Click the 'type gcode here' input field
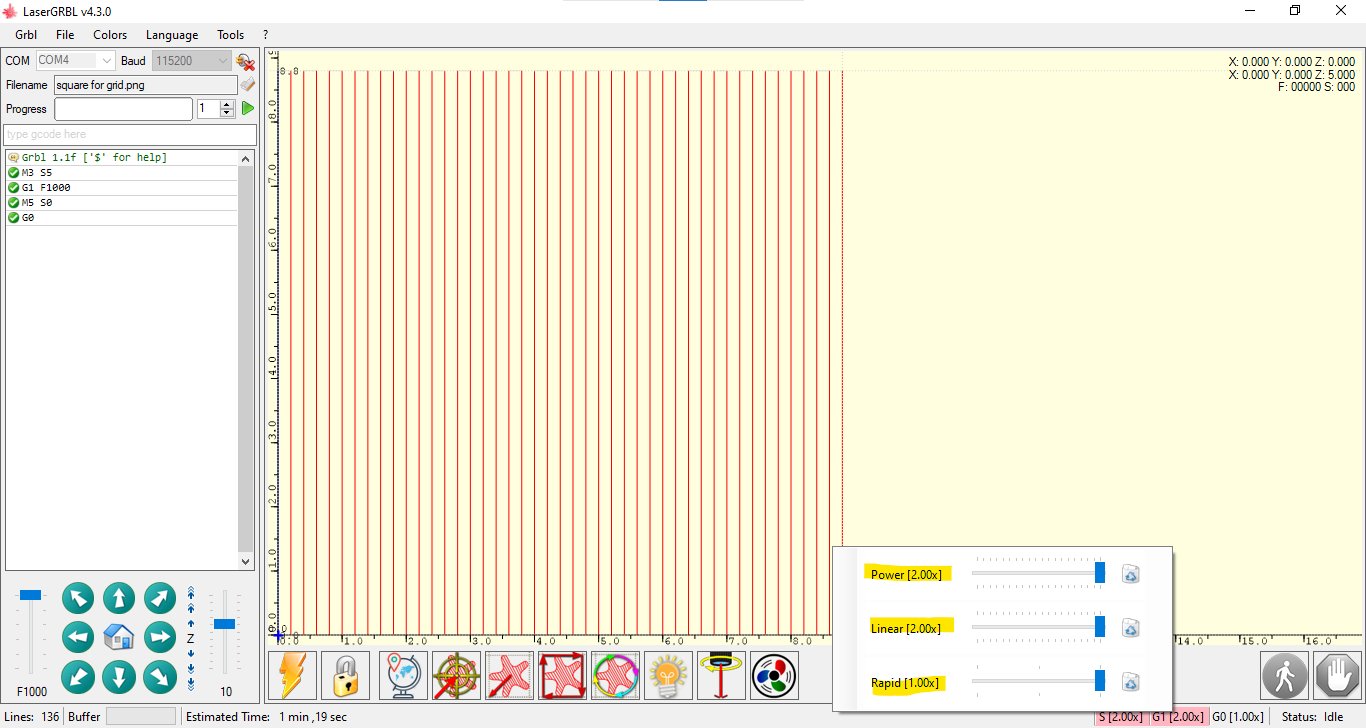 point(131,134)
